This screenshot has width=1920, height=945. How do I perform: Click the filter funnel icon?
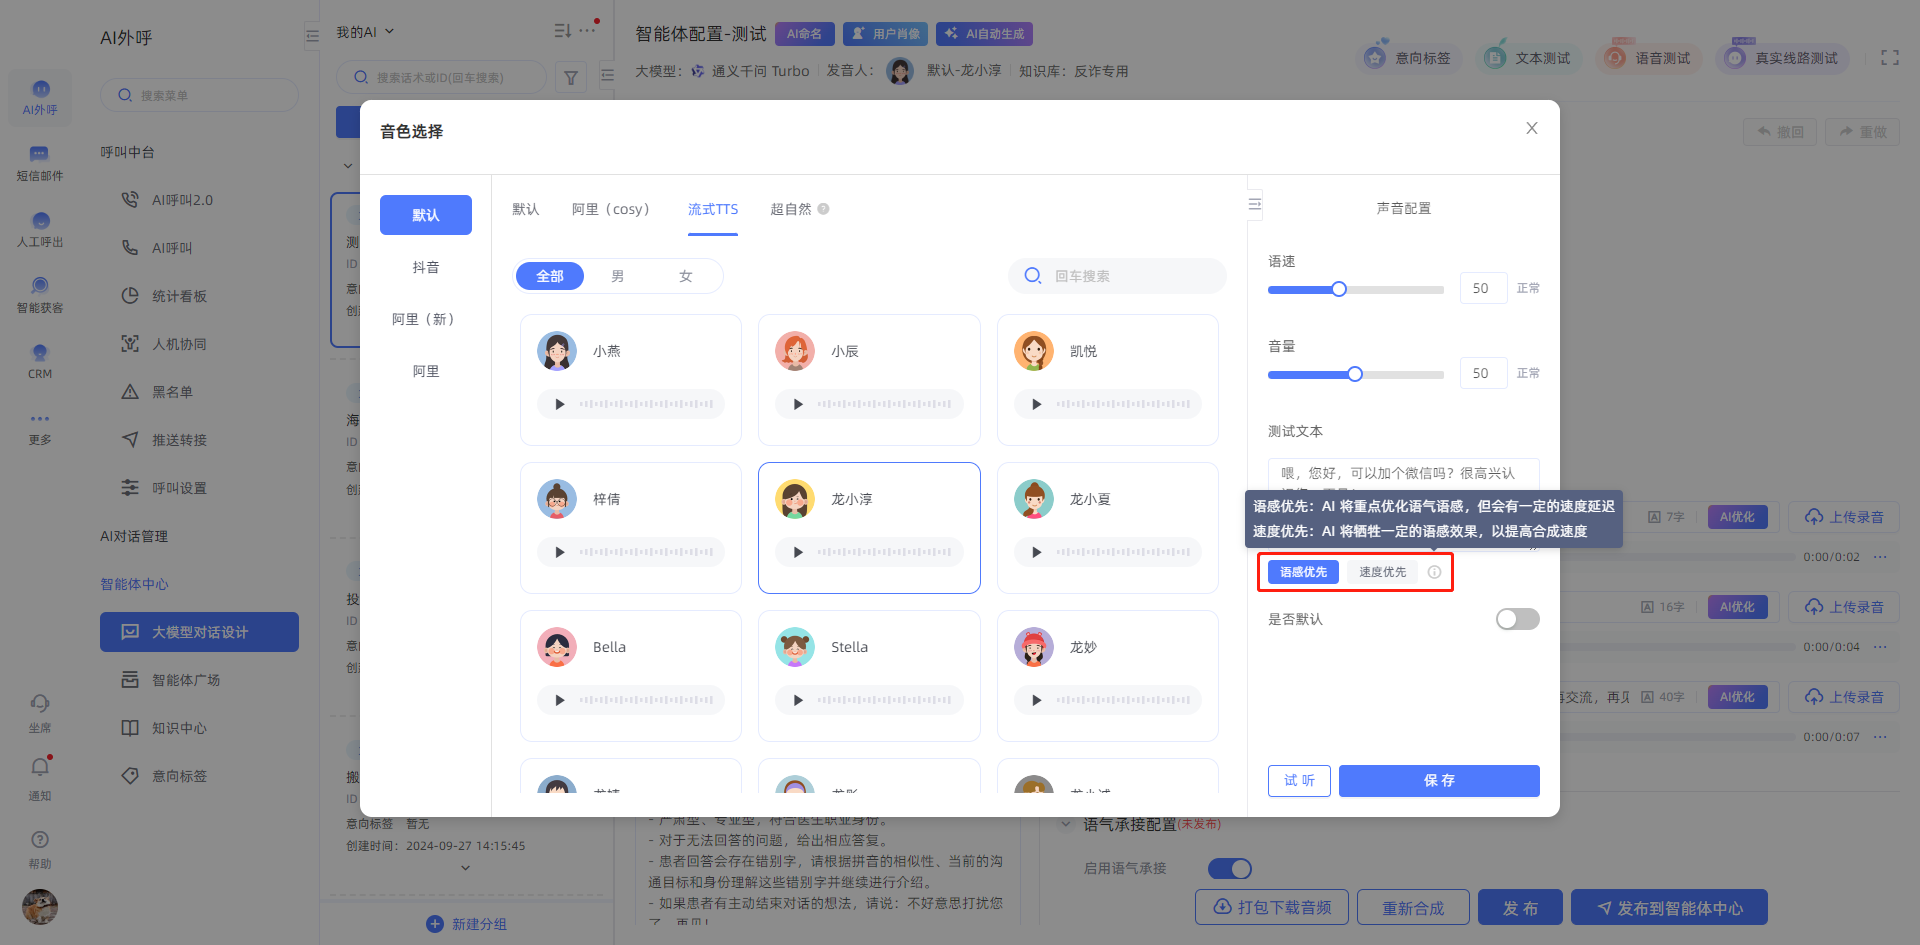point(571,77)
